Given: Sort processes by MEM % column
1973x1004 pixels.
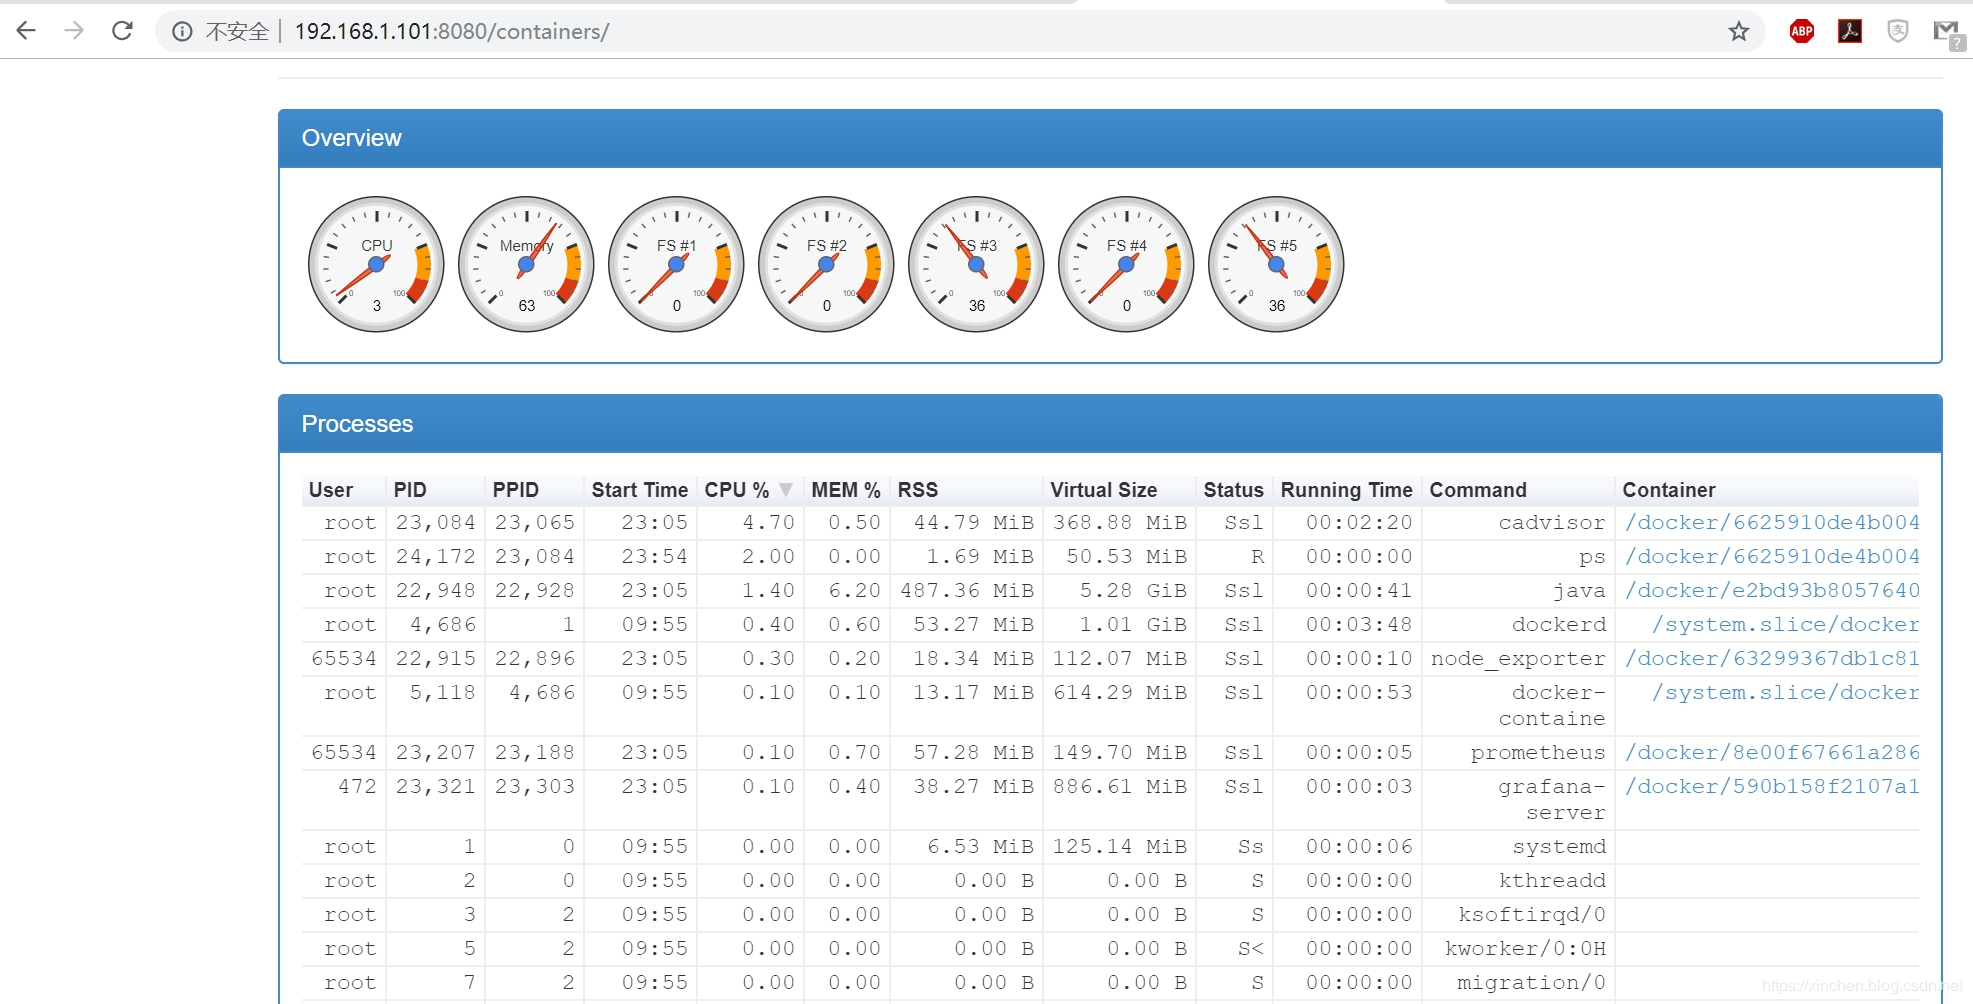Looking at the screenshot, I should pyautogui.click(x=846, y=490).
